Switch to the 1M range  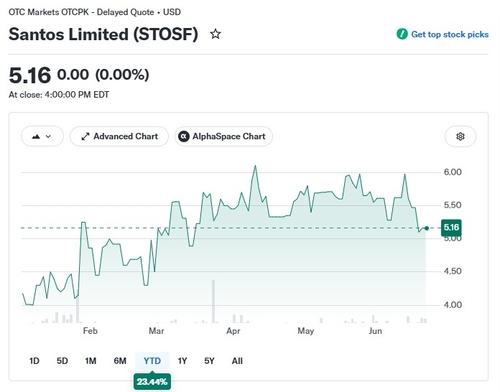pos(91,361)
